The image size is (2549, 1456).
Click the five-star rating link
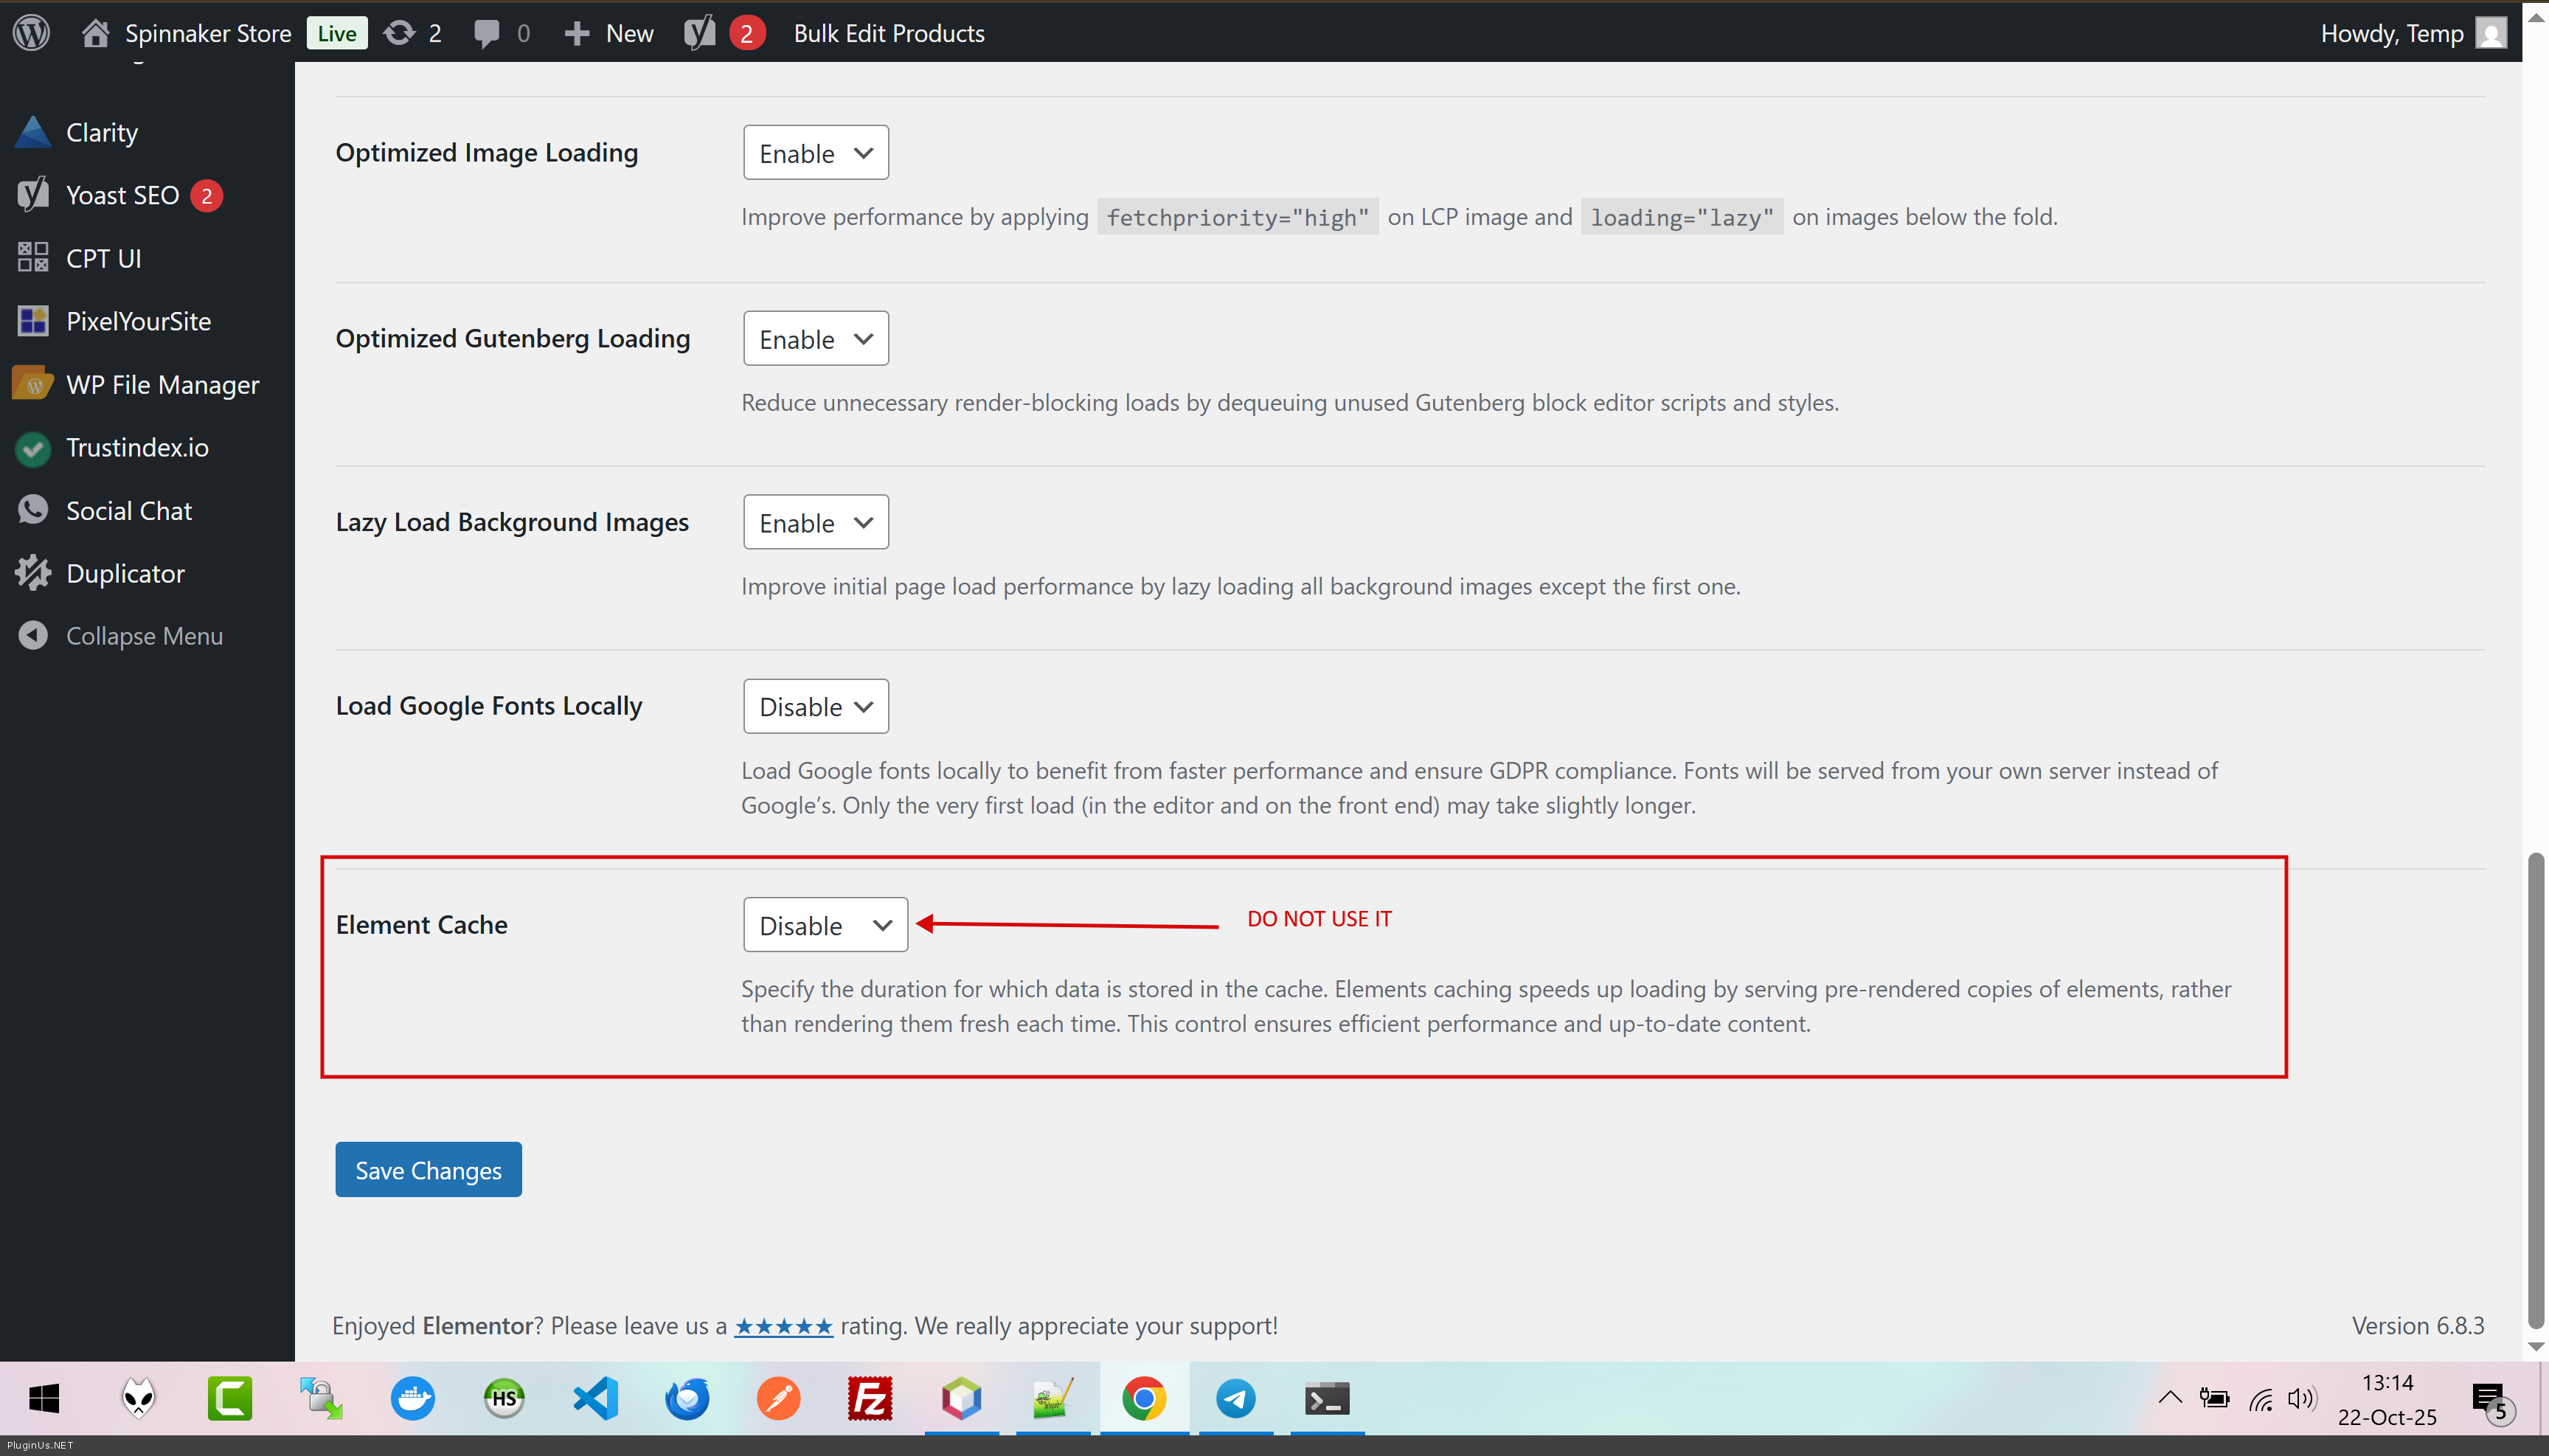[x=783, y=1326]
